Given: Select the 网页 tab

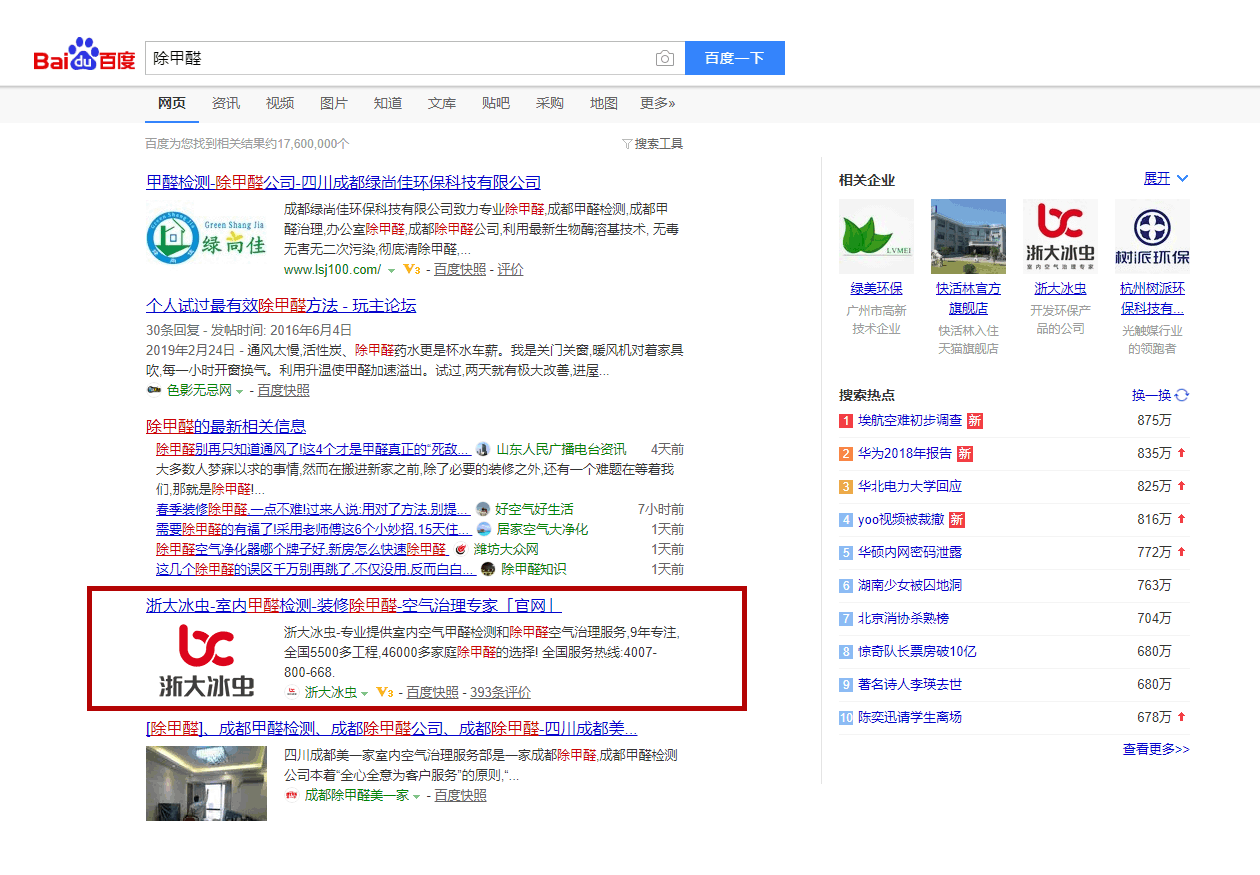Looking at the screenshot, I should (x=172, y=103).
